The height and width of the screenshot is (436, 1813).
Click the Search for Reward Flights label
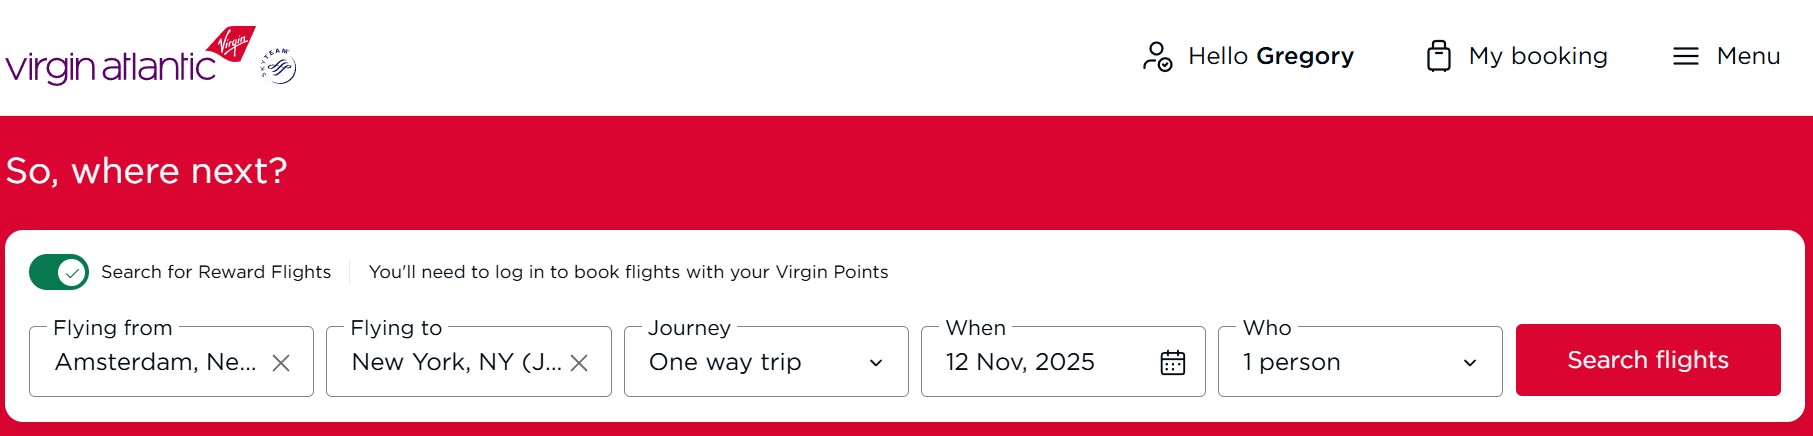(x=216, y=272)
